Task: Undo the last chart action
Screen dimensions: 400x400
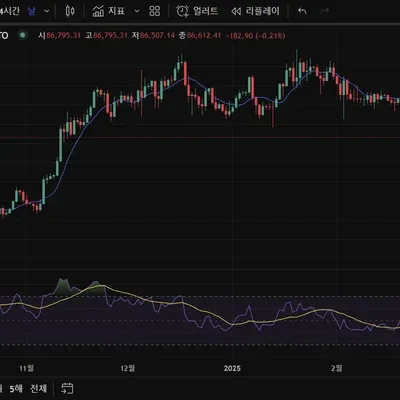Action: (x=302, y=11)
